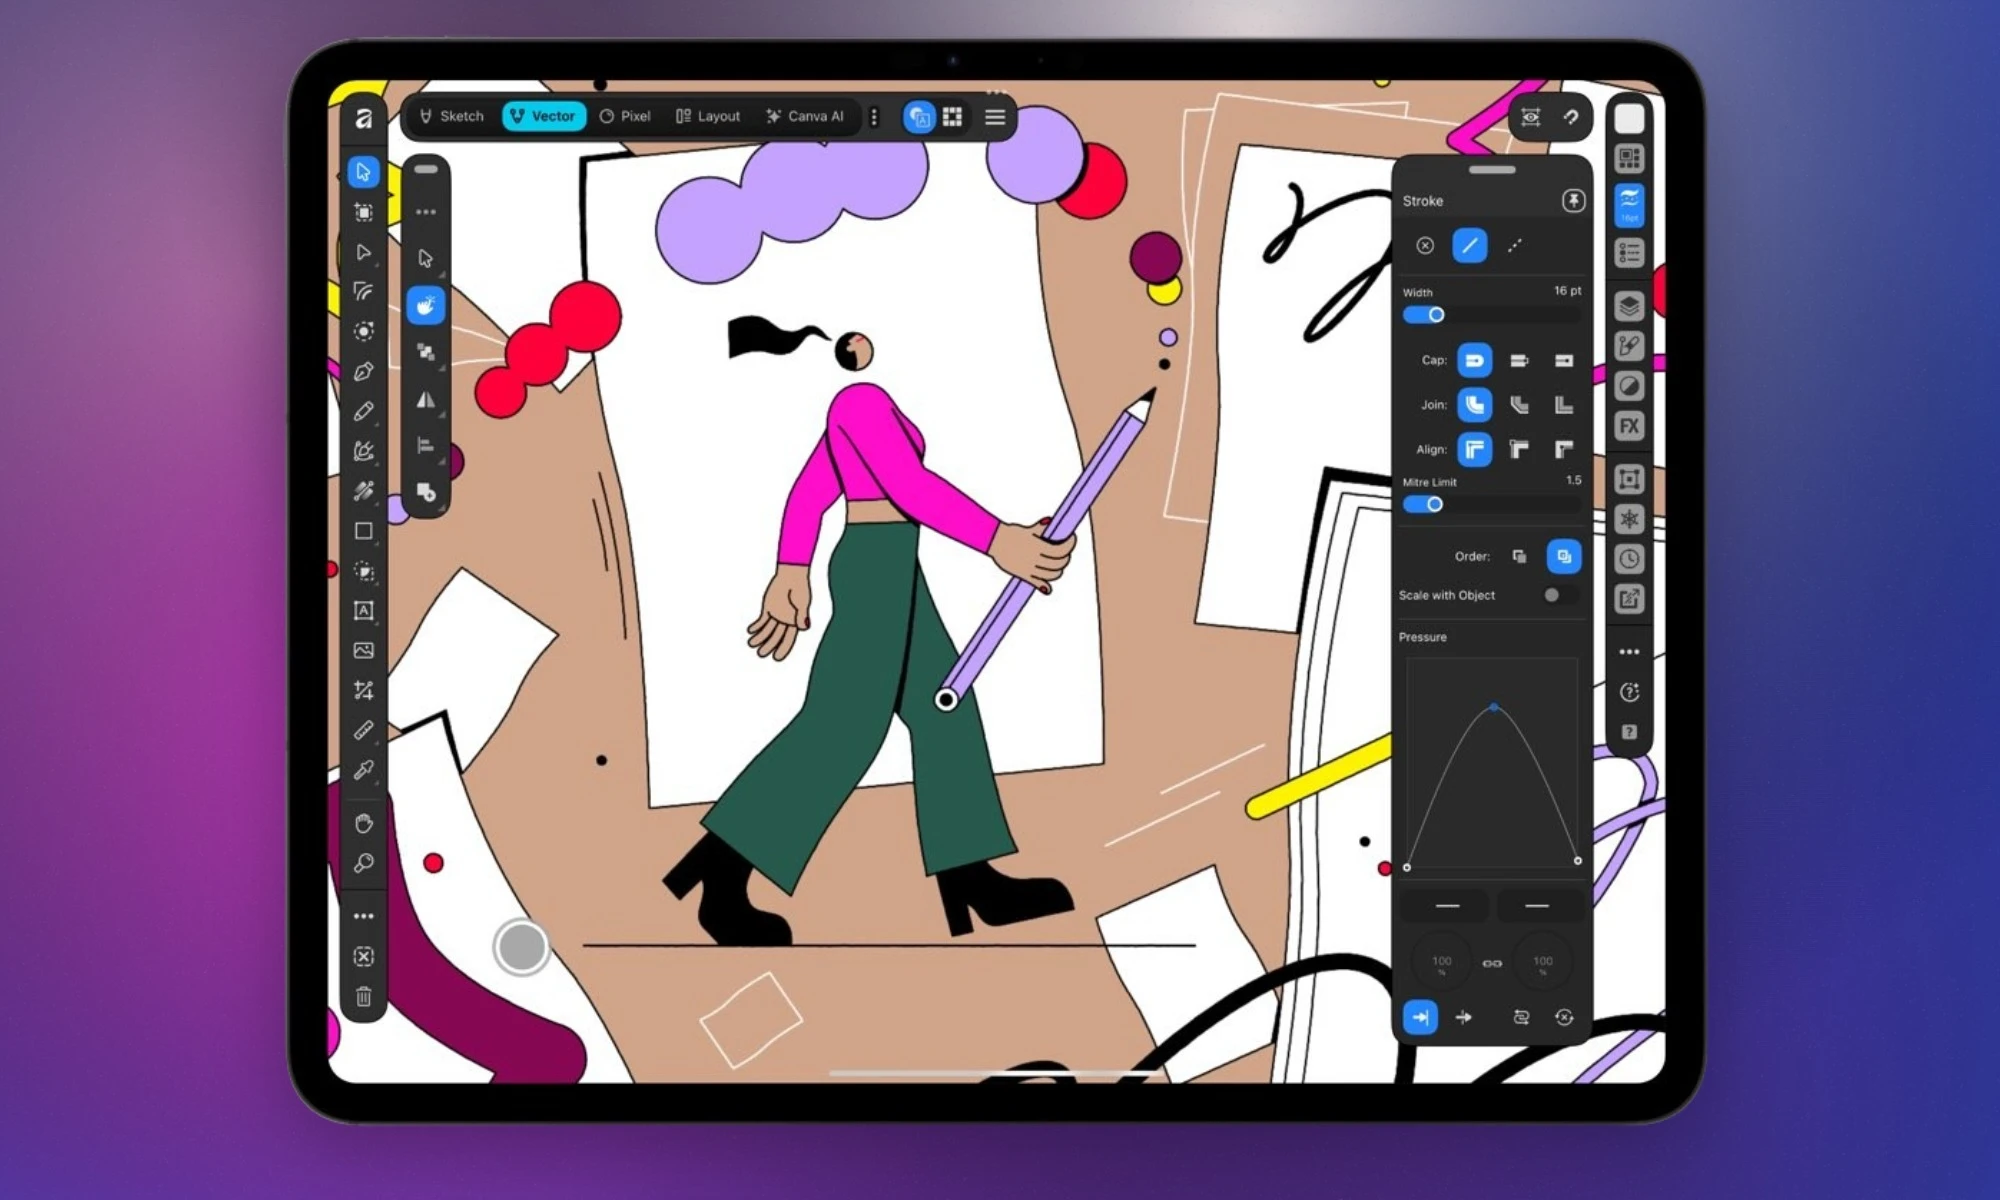The image size is (2000, 1200).
Task: Expand studio overflow vertical dots menu
Action: pos(874,117)
